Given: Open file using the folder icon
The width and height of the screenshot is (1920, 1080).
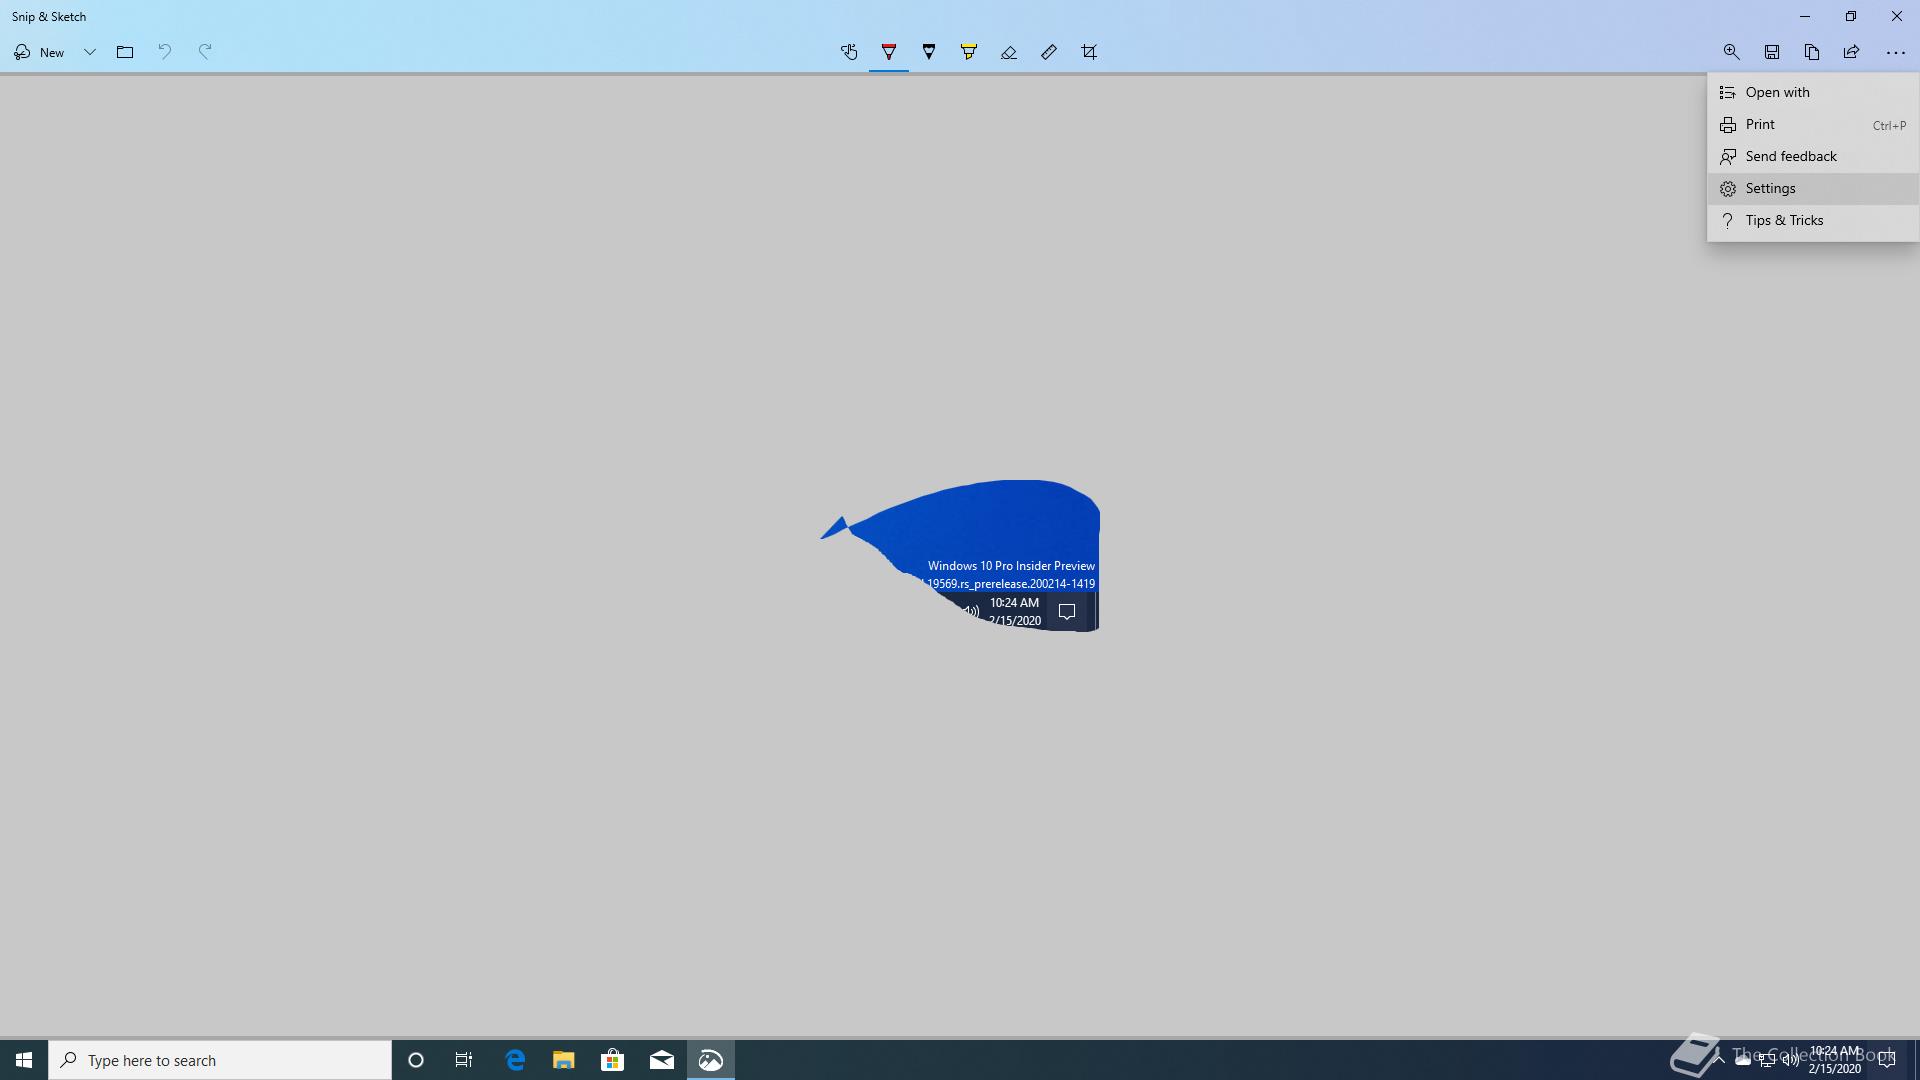Looking at the screenshot, I should click(x=125, y=52).
